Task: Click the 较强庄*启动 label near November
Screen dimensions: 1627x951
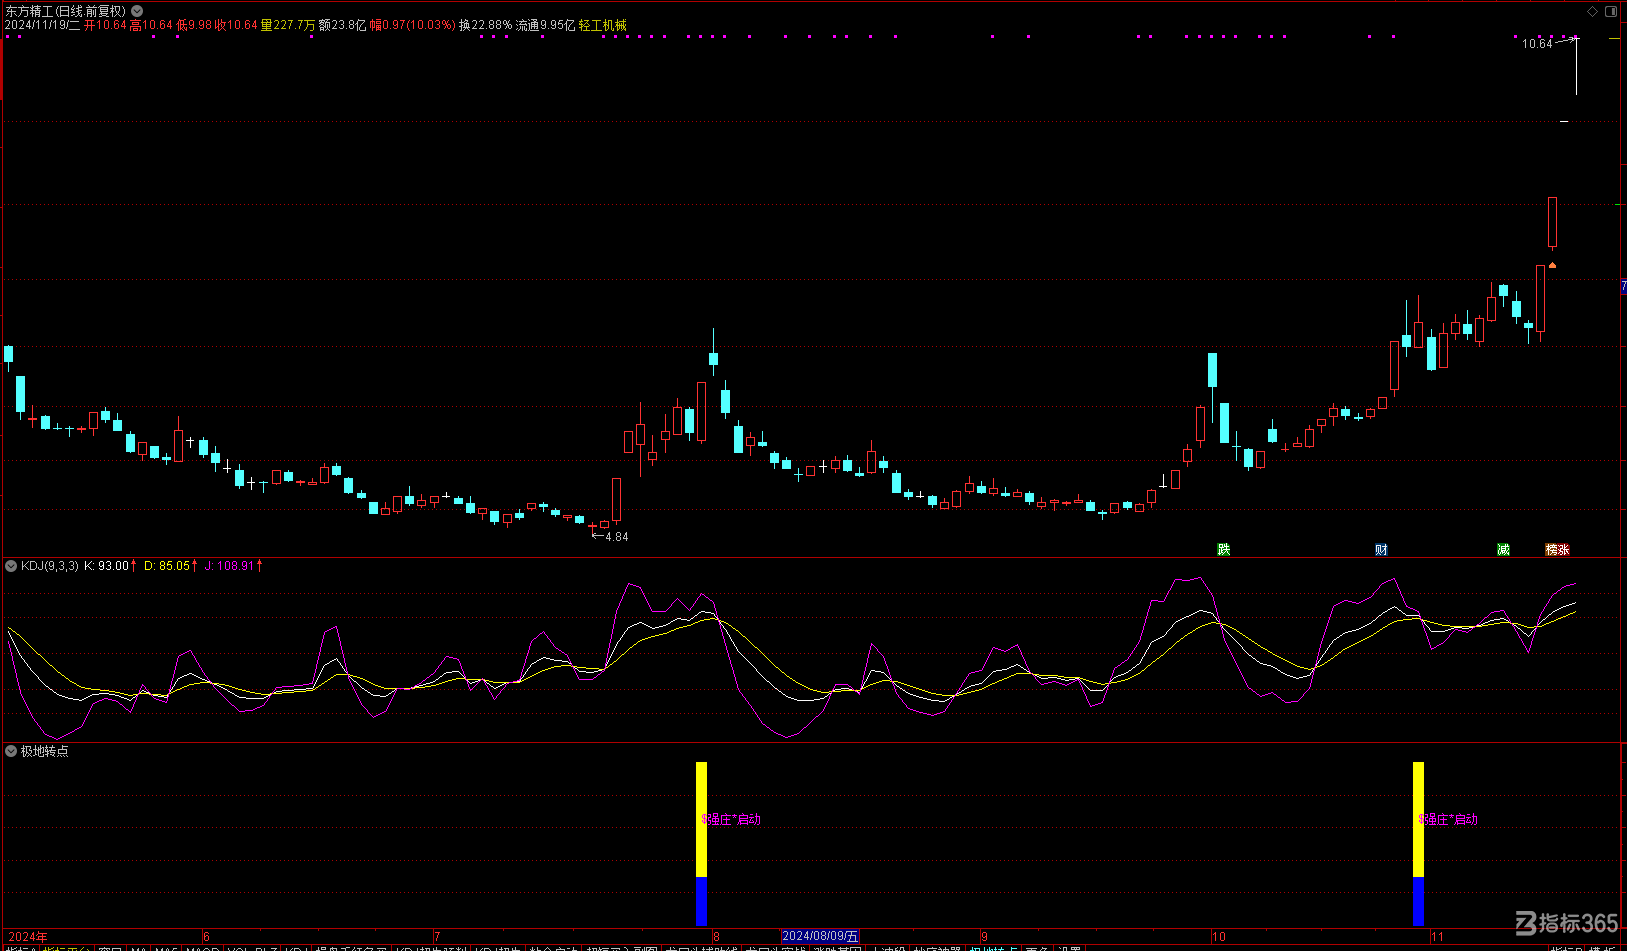Action: [x=1448, y=820]
